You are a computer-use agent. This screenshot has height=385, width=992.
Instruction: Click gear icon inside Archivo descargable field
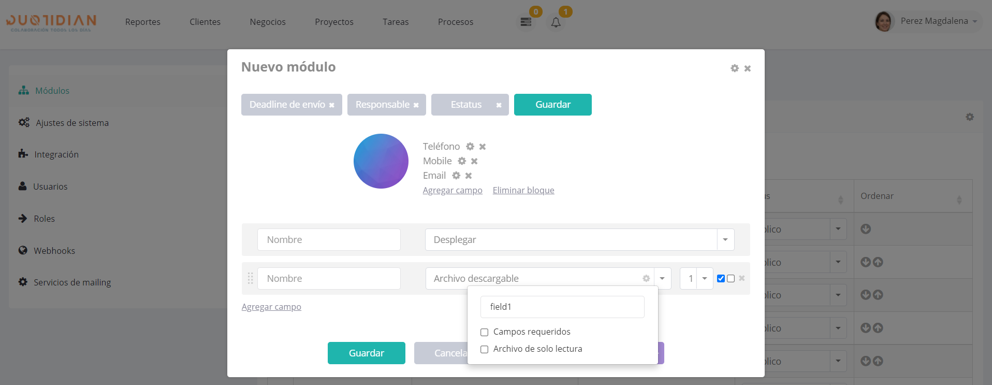coord(646,279)
